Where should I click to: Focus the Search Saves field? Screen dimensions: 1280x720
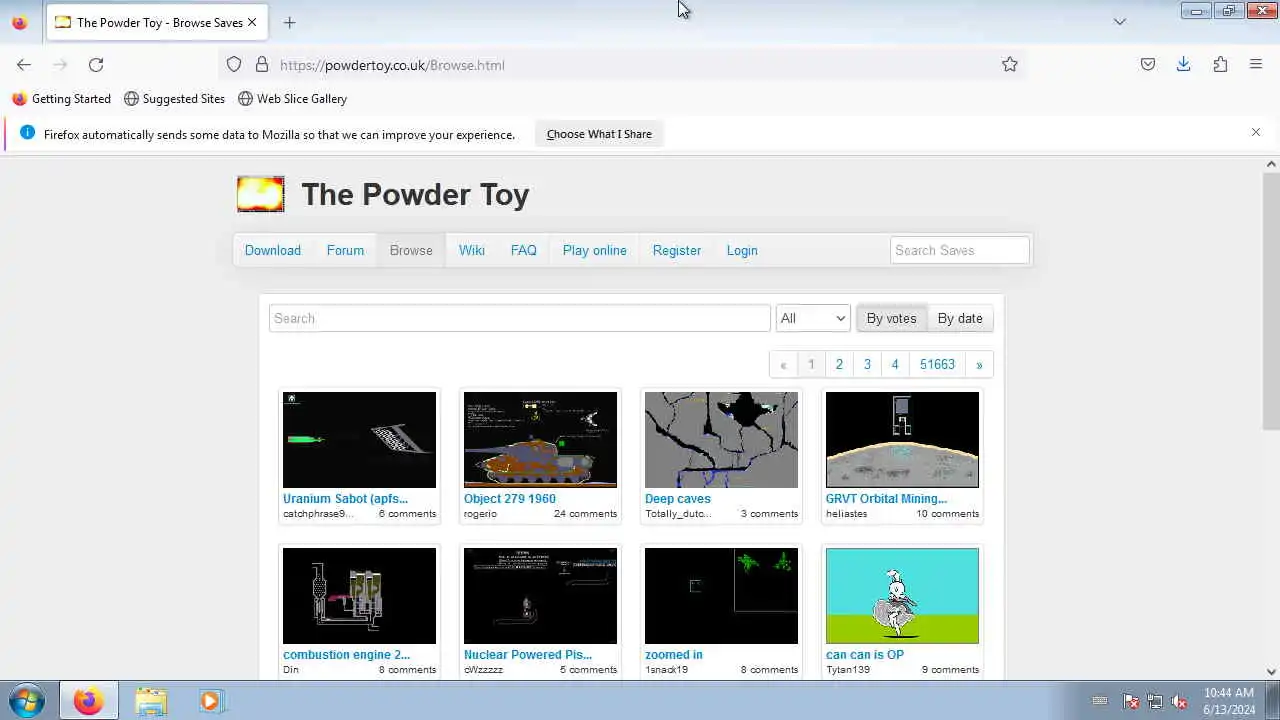[x=959, y=250]
